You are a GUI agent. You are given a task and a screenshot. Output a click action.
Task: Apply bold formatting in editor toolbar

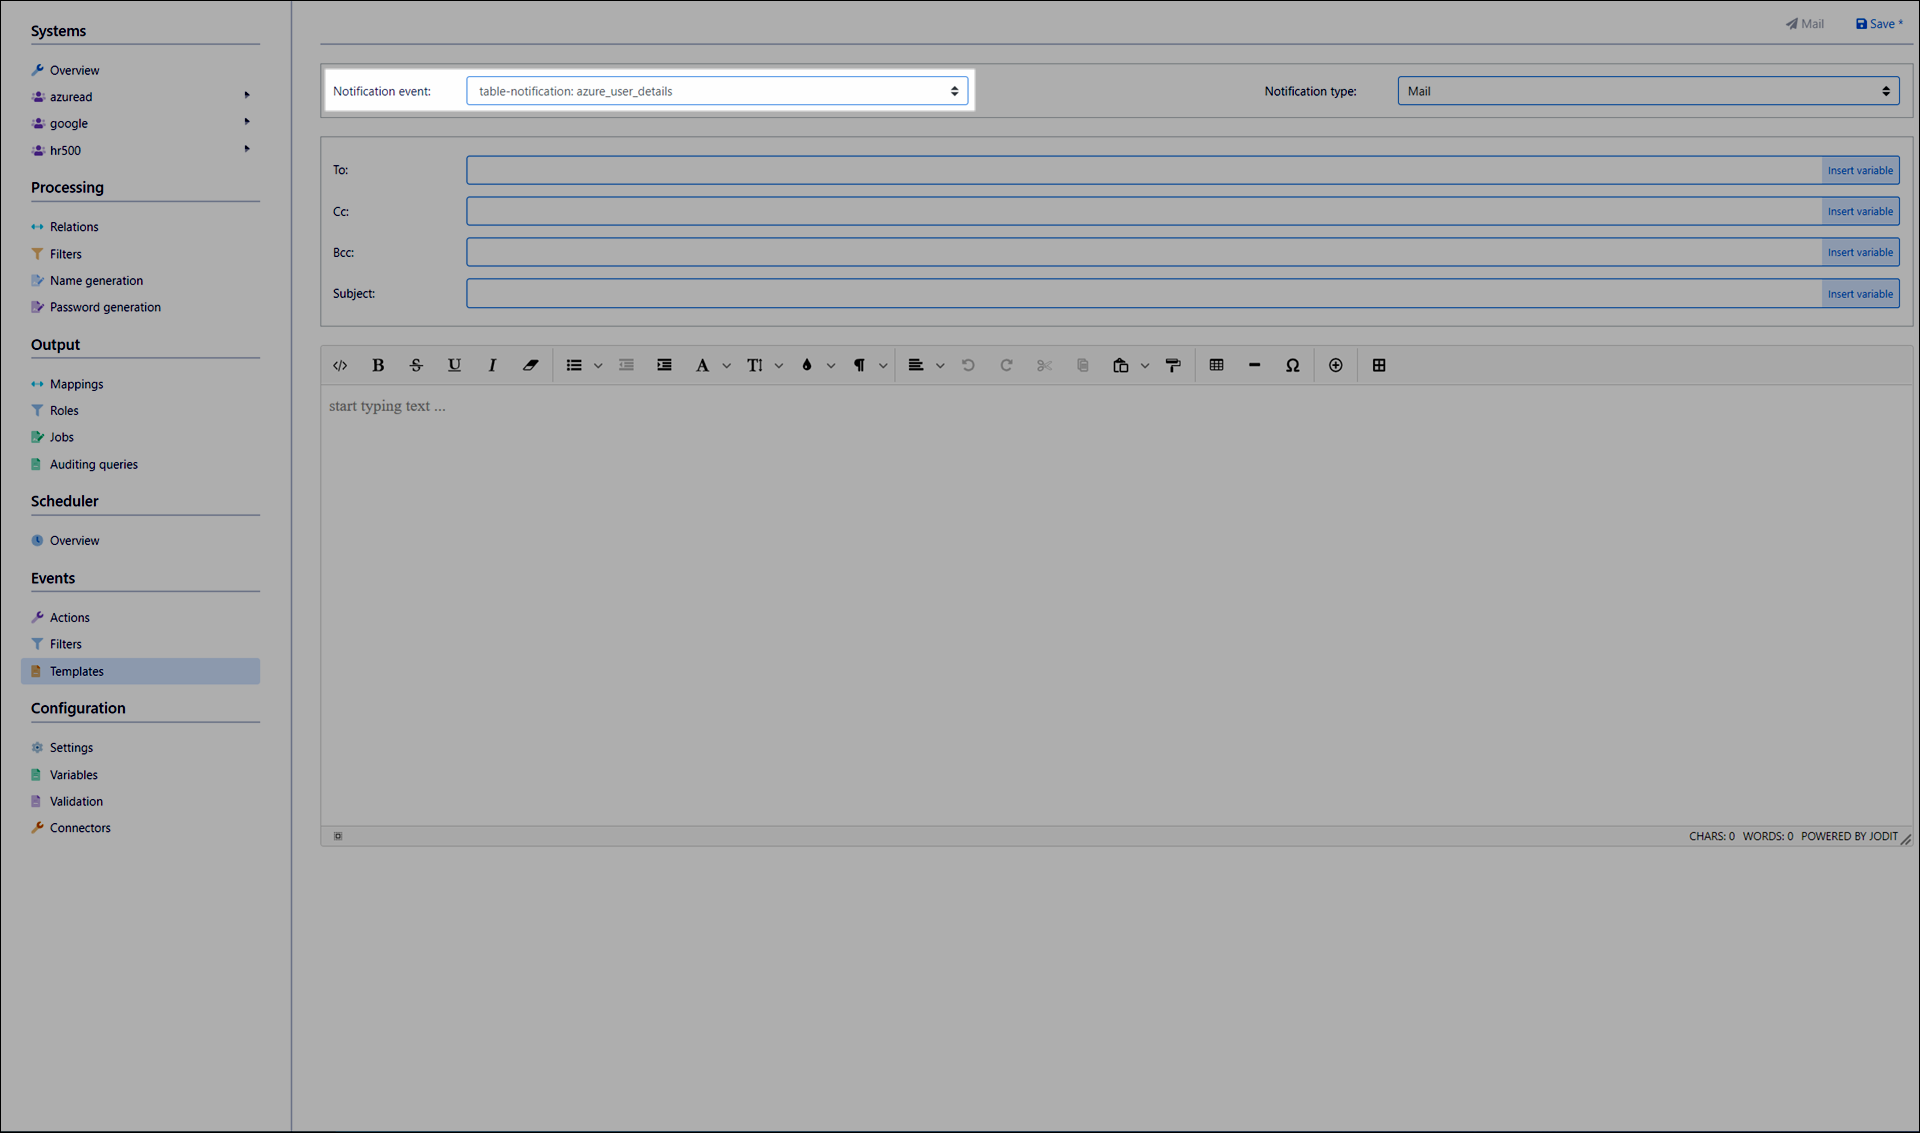click(x=378, y=366)
